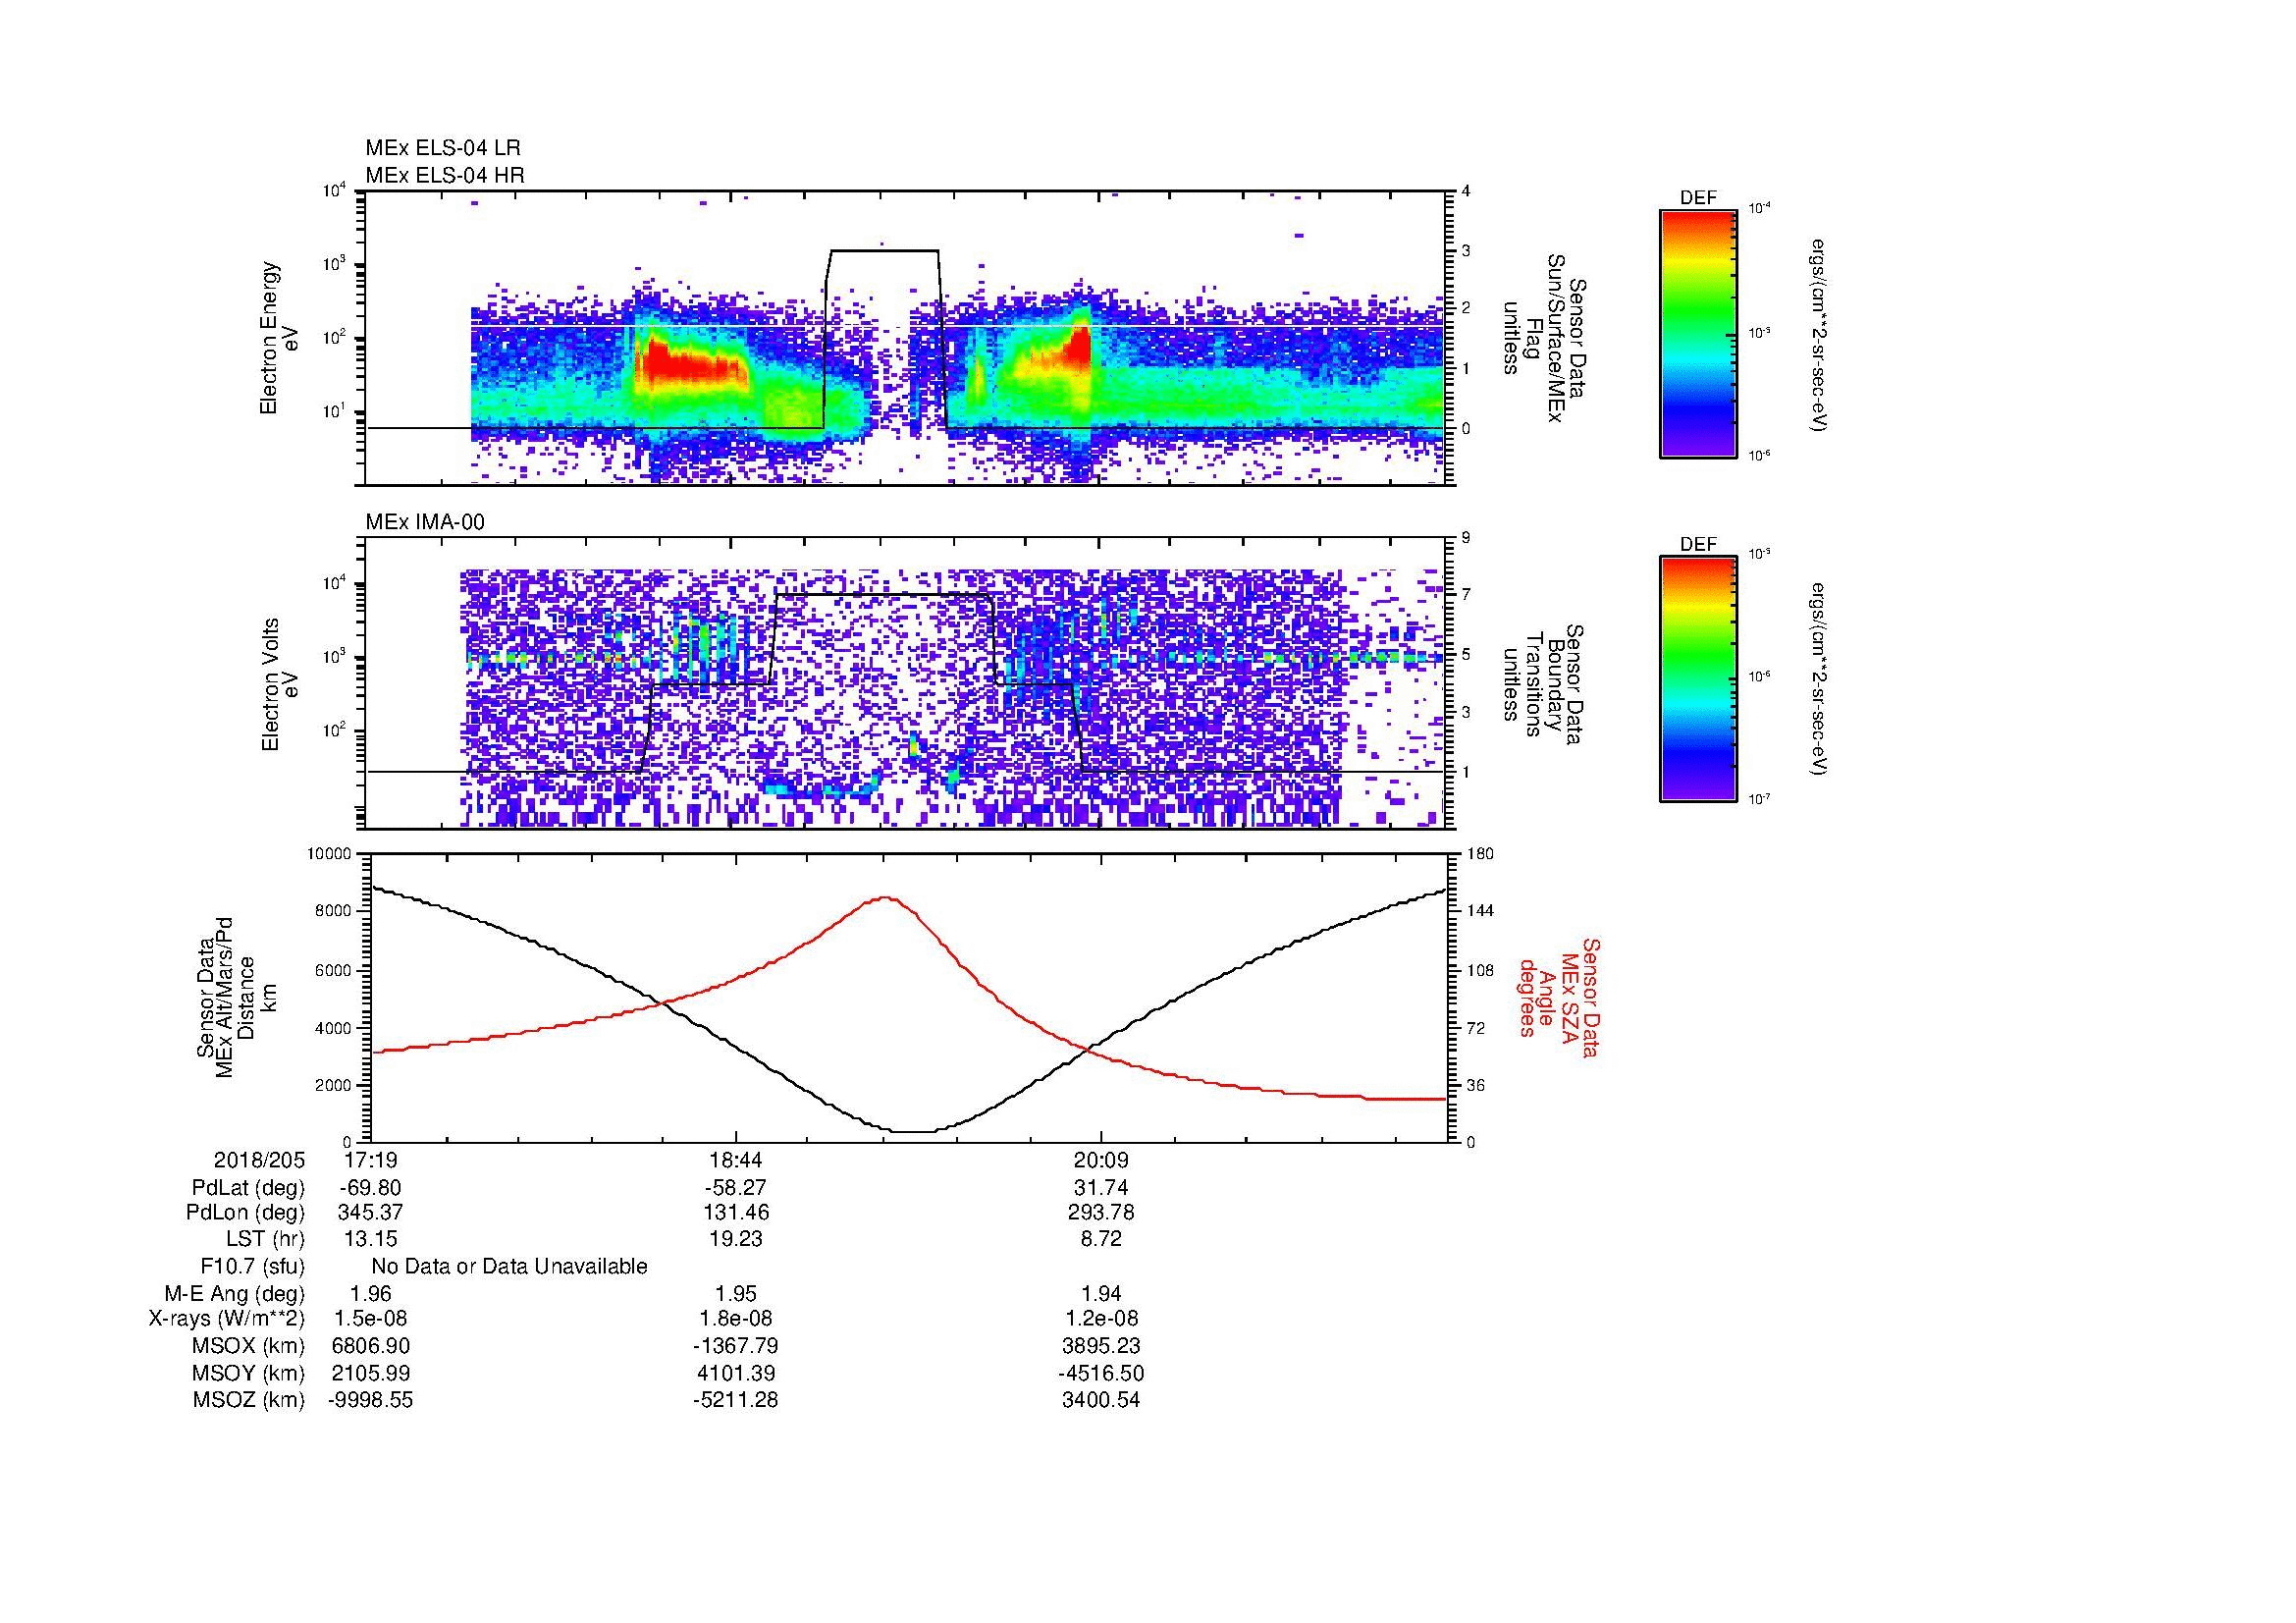
Task: Click the M-E Ang value '1.94'
Action: click(1101, 1294)
